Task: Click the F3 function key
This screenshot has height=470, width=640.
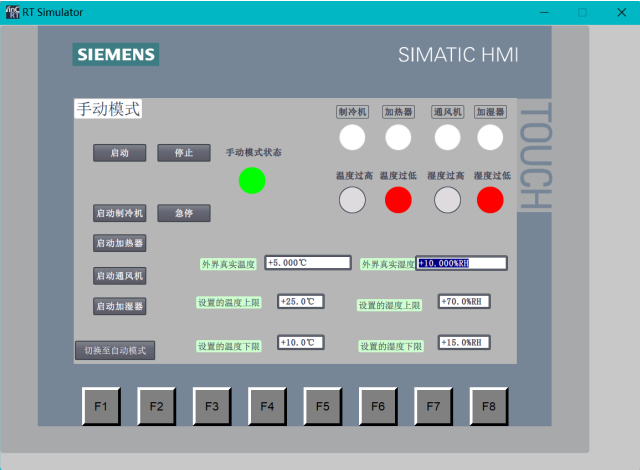Action: click(212, 406)
